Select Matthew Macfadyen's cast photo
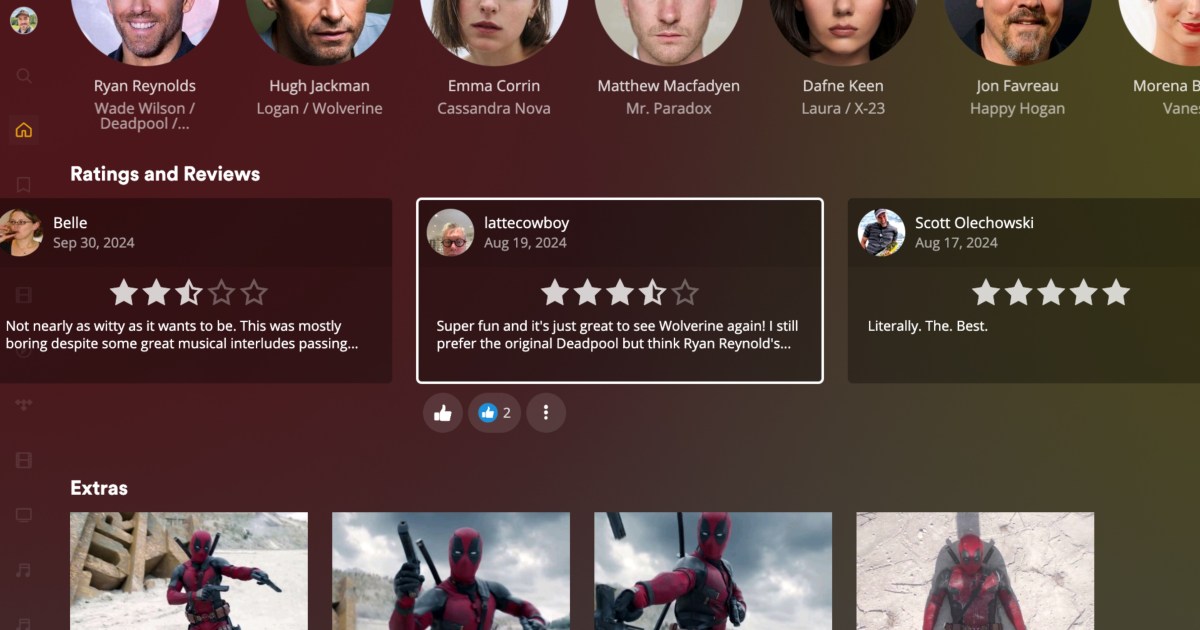 (668, 30)
